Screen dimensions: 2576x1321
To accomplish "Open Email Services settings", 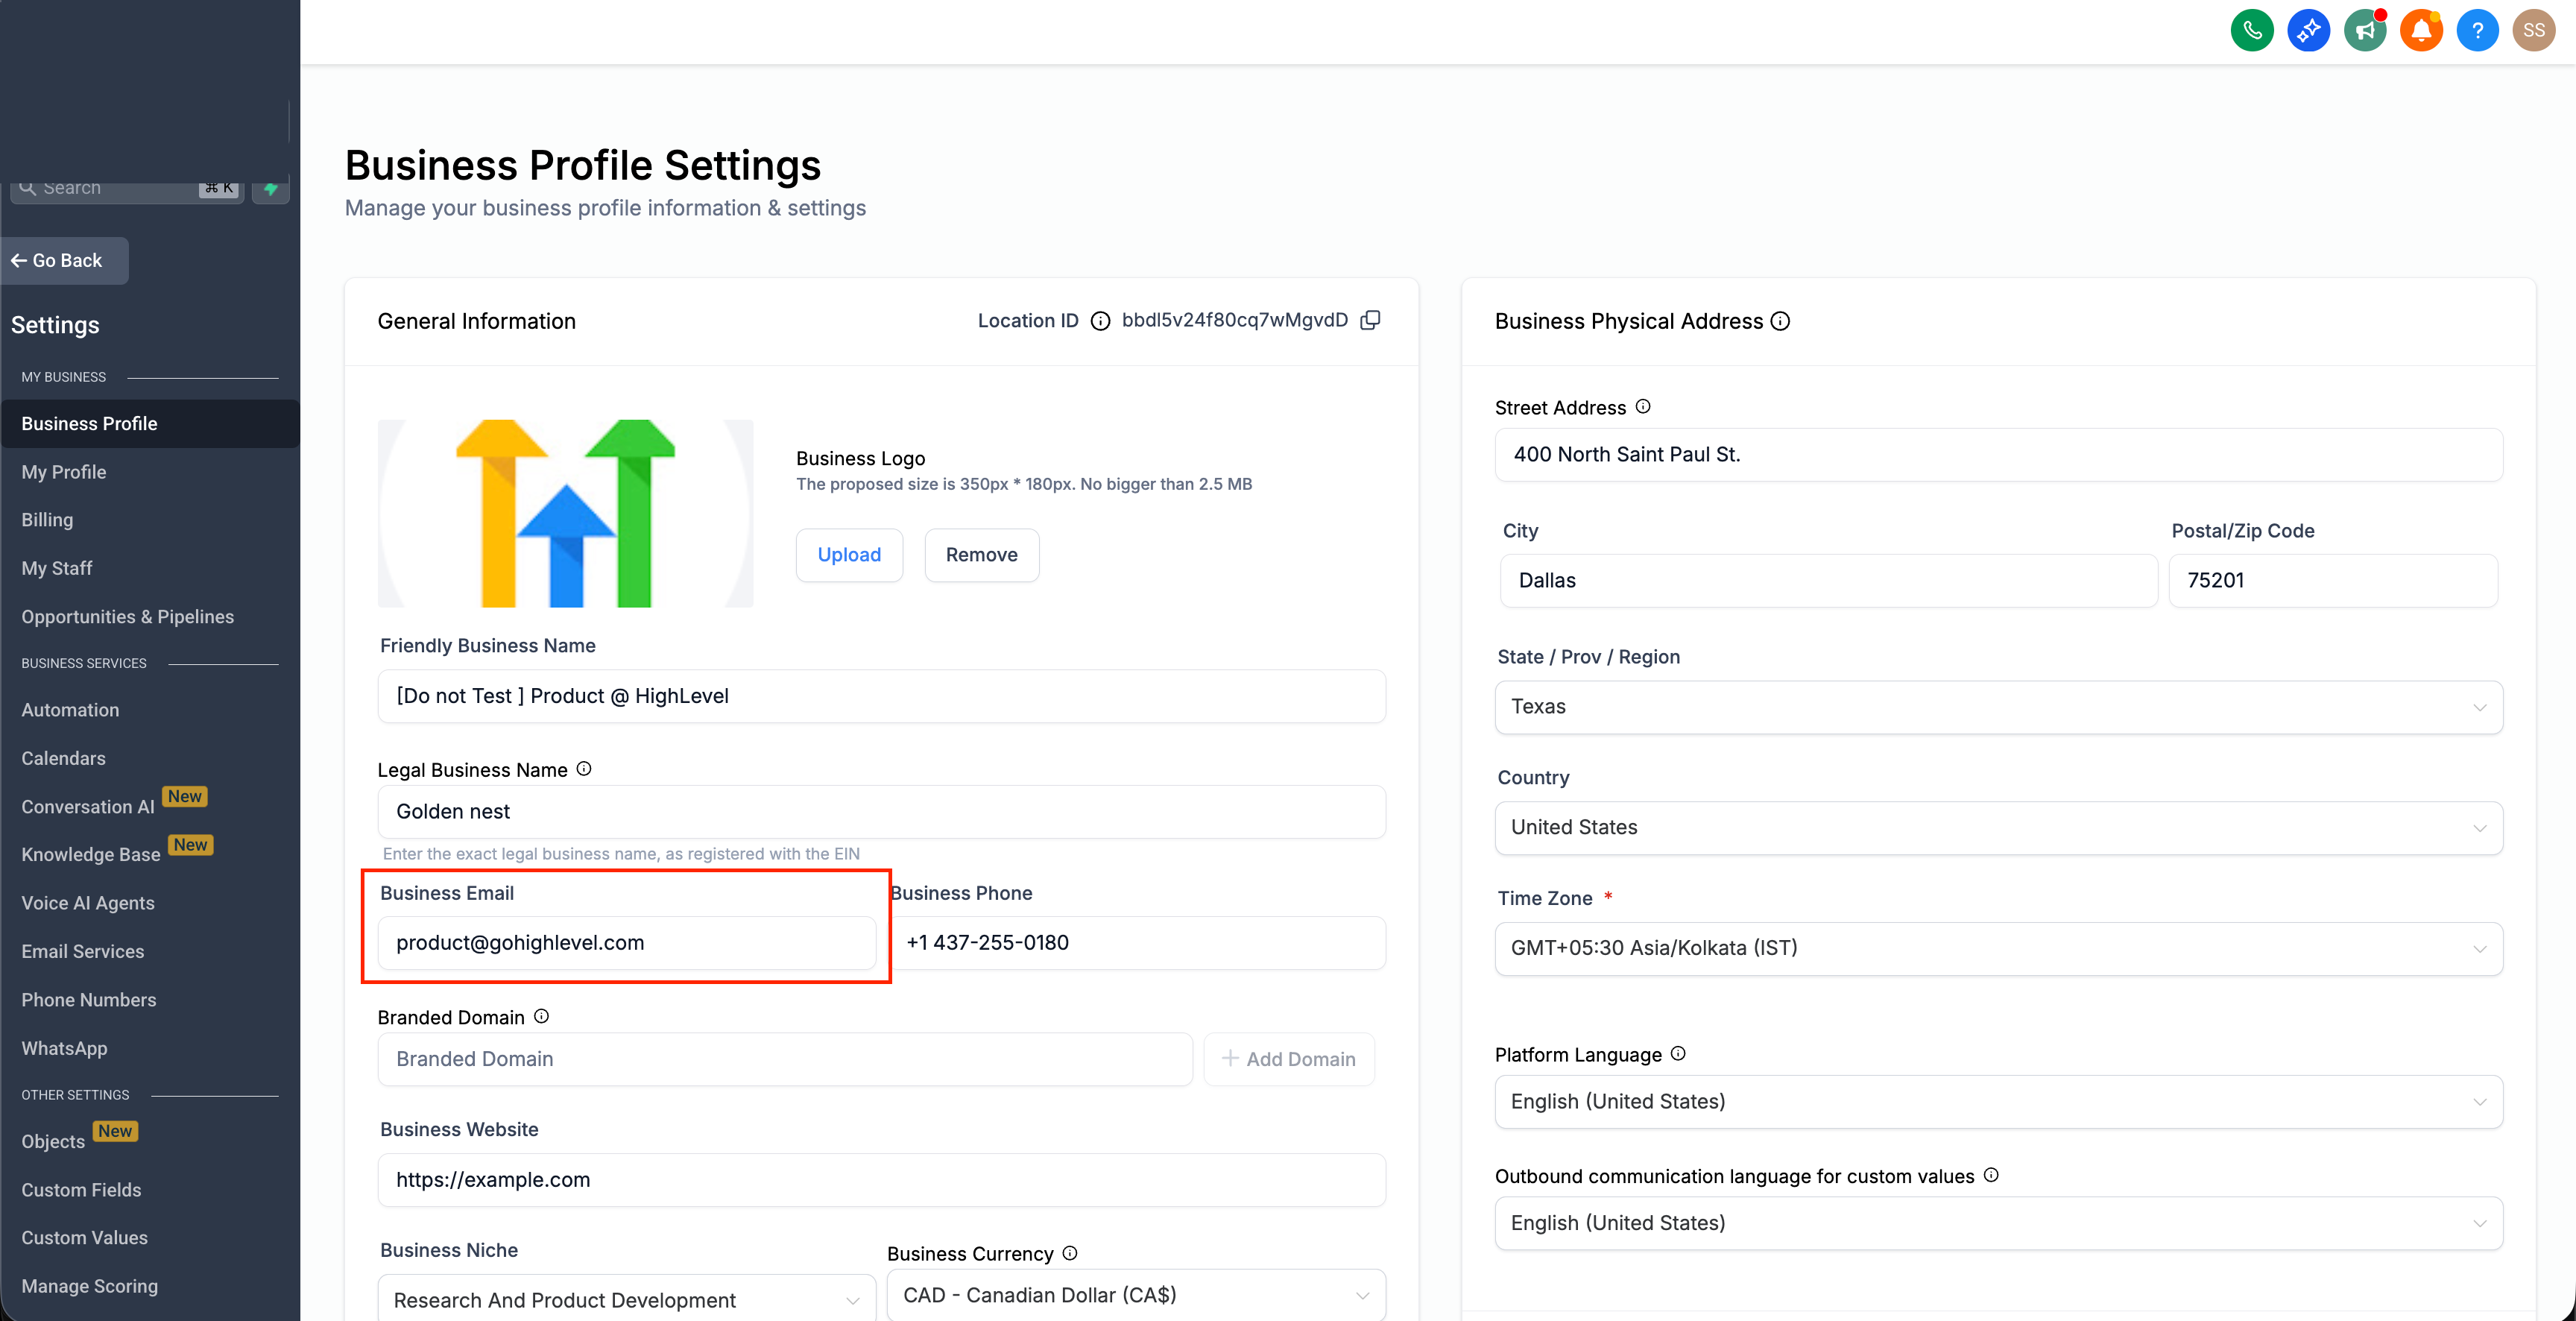I will (83, 952).
